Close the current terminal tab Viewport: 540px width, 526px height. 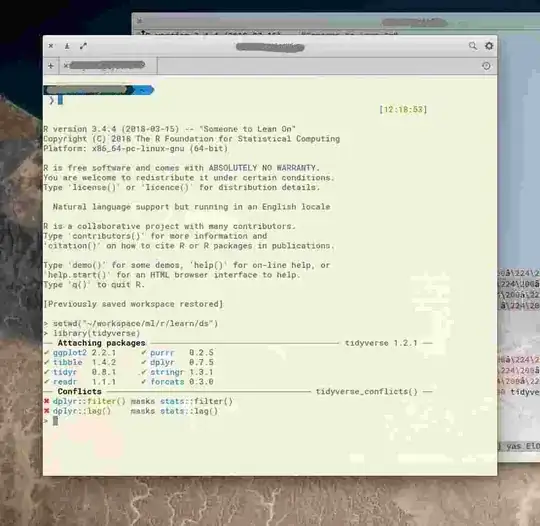(65, 65)
